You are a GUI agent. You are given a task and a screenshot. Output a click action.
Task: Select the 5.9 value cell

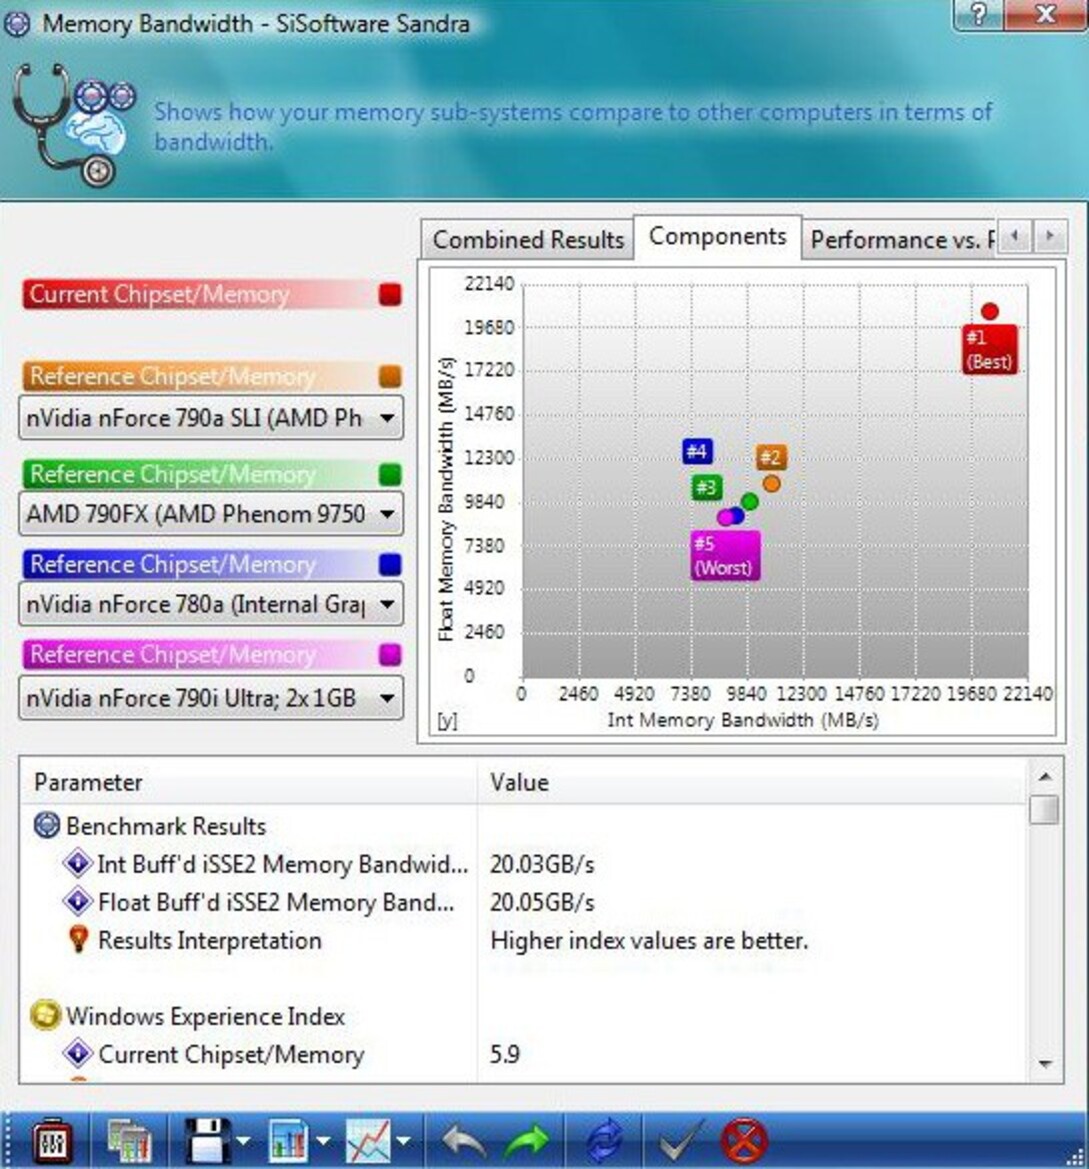[505, 1054]
